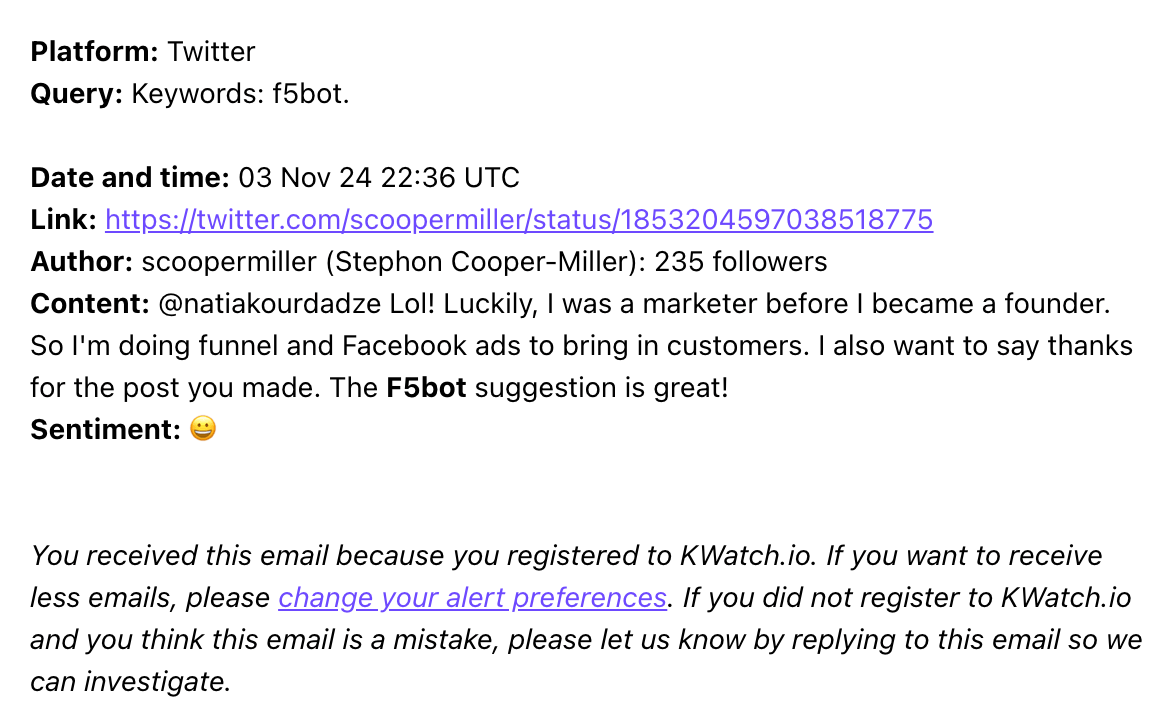Click the bold F5bot word in content

tap(426, 388)
